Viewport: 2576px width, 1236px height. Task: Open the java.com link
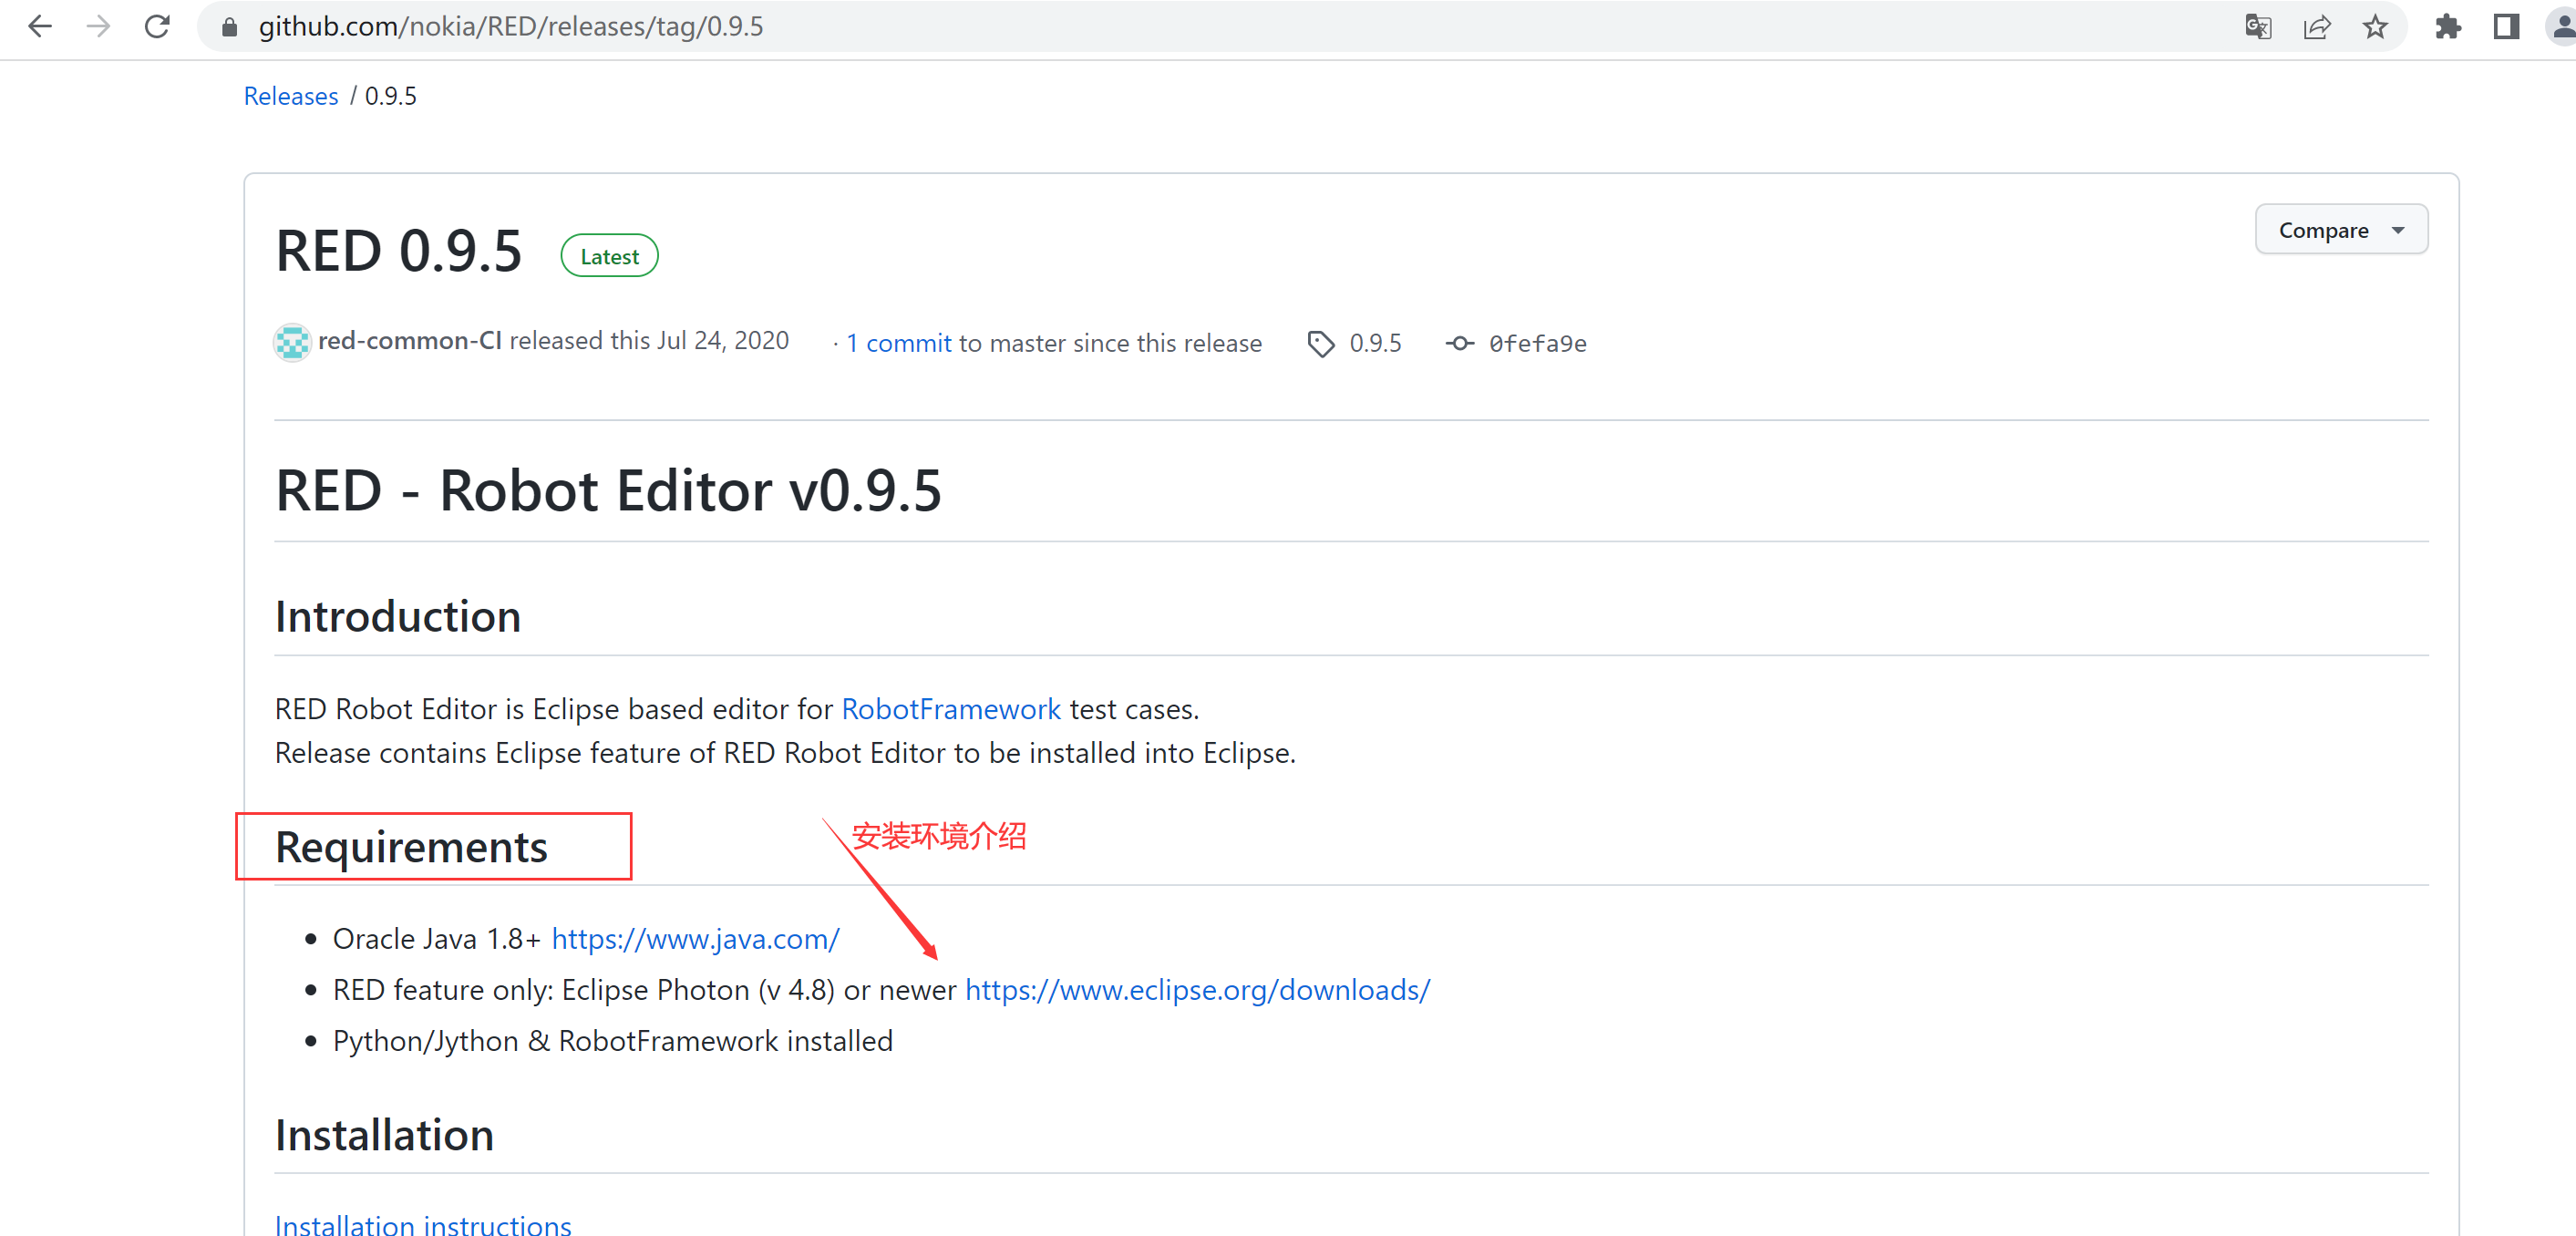(695, 939)
